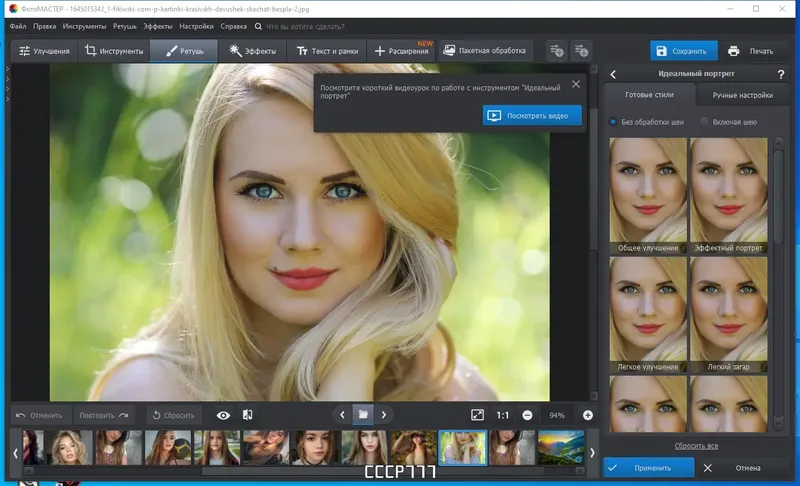Viewport: 800px width, 486px height.
Task: Go to the previous photo with the left chevron
Action: (342, 414)
